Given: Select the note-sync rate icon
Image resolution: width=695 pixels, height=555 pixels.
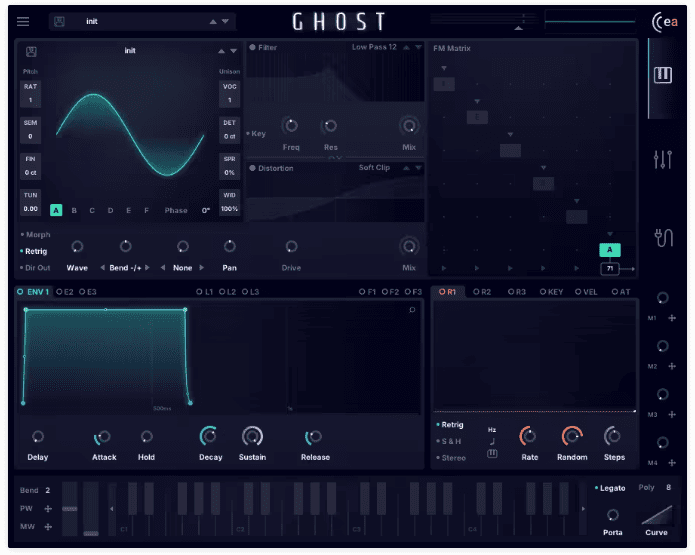Looking at the screenshot, I should (x=492, y=441).
